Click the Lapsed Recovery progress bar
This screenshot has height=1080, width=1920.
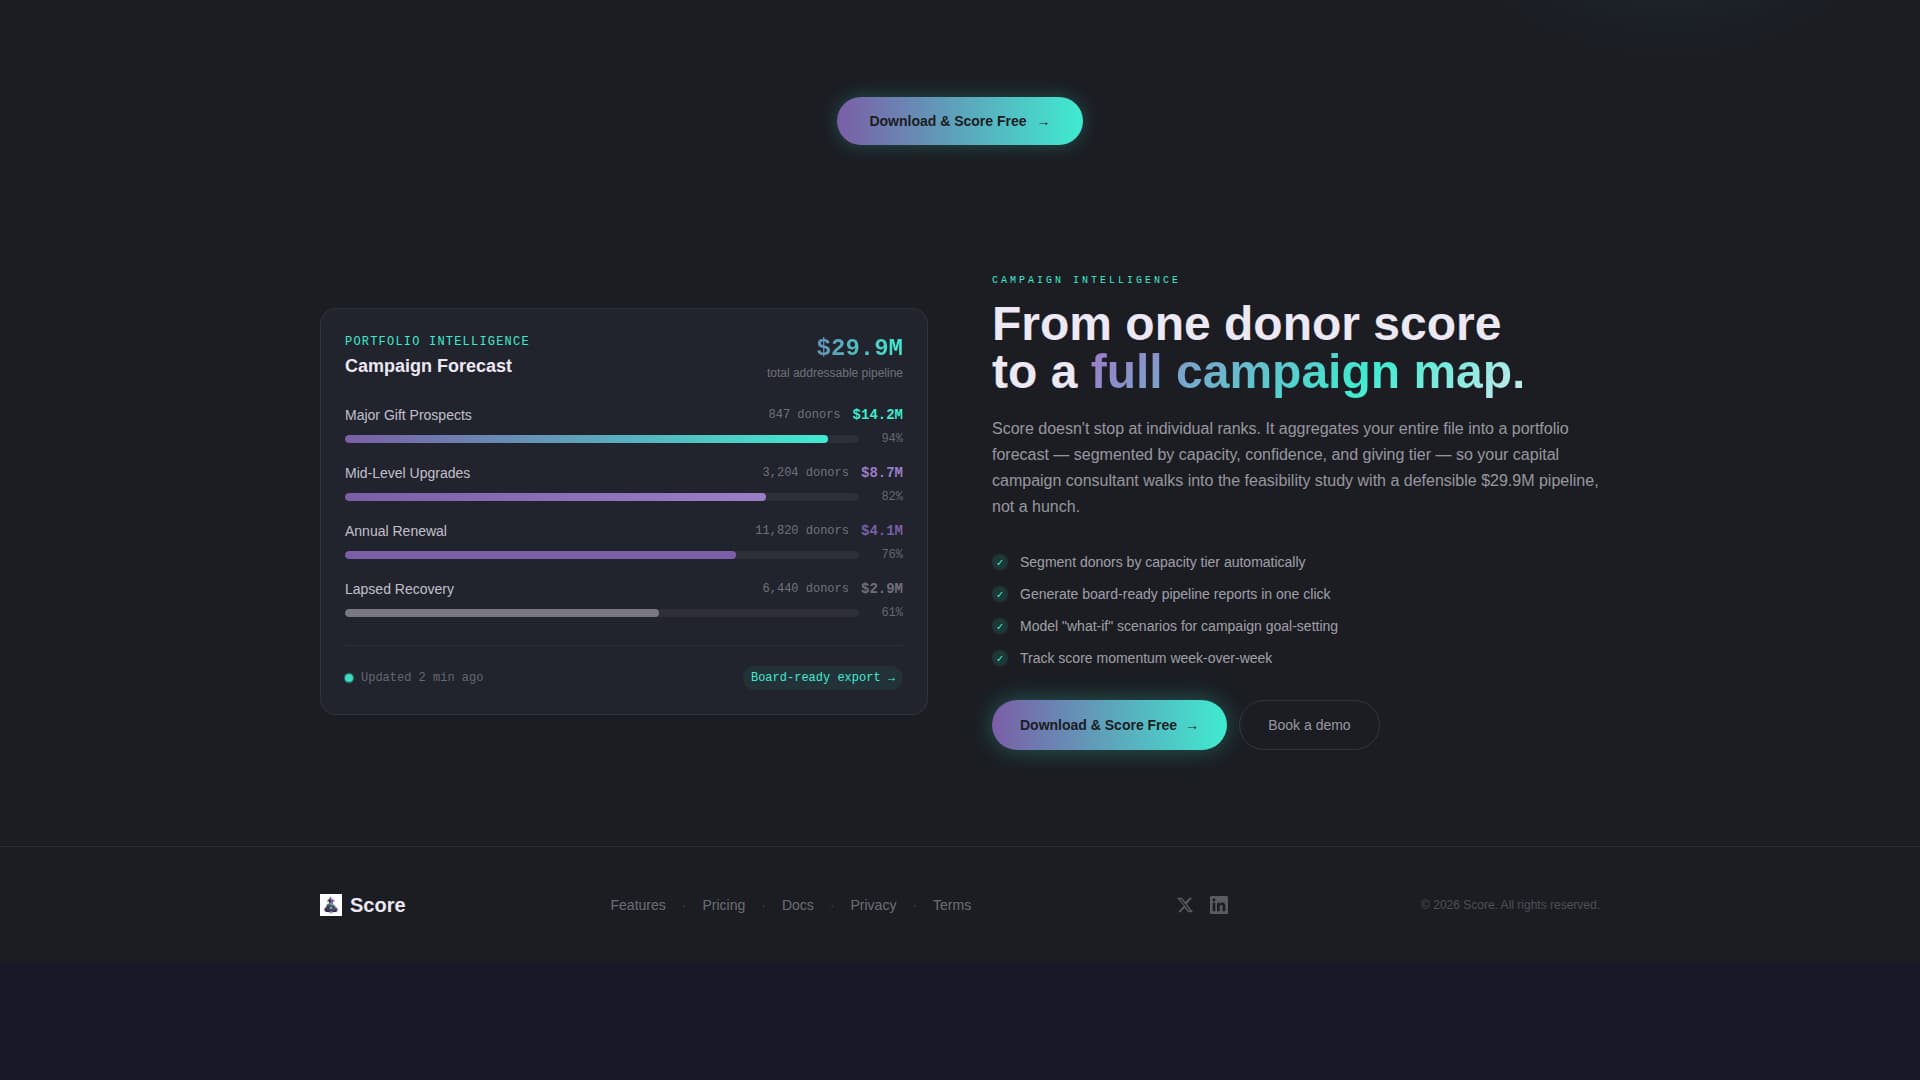(602, 613)
